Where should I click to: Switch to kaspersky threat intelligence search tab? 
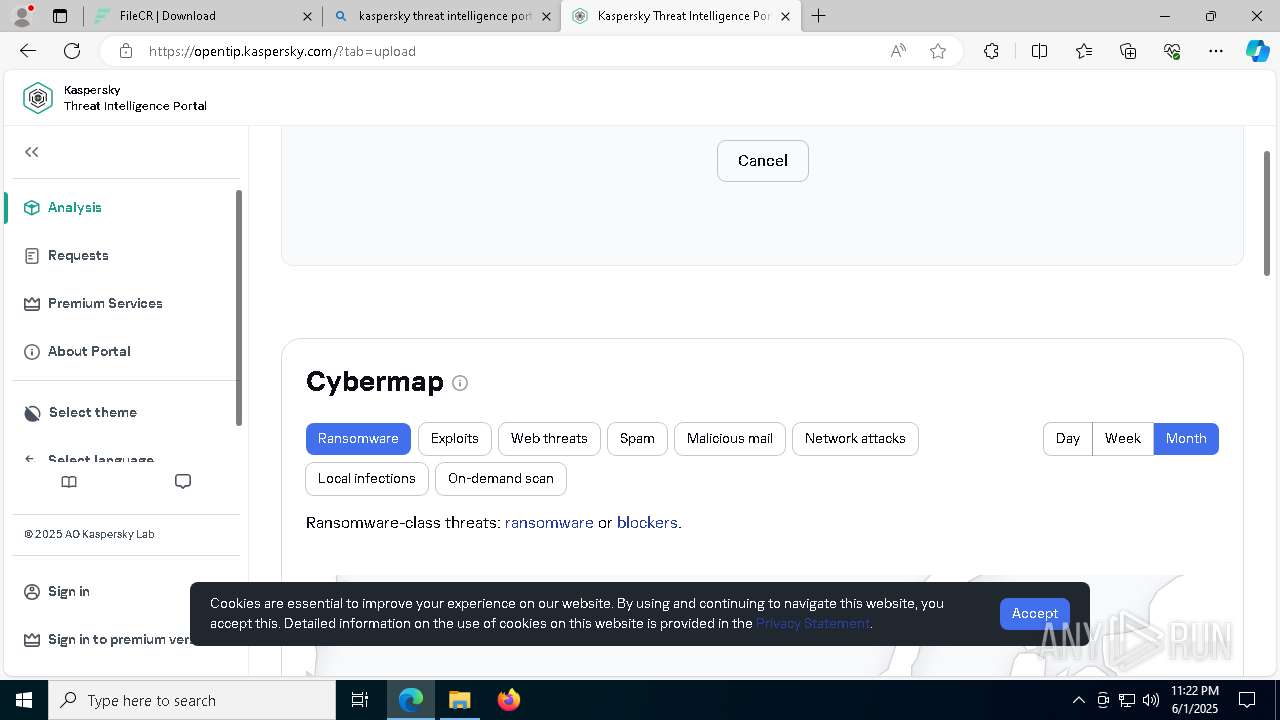(440, 16)
